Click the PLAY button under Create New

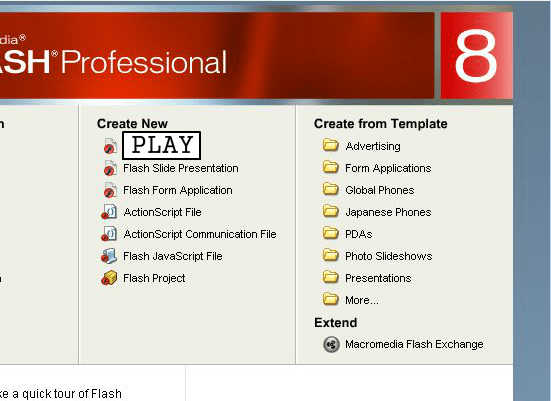click(162, 145)
